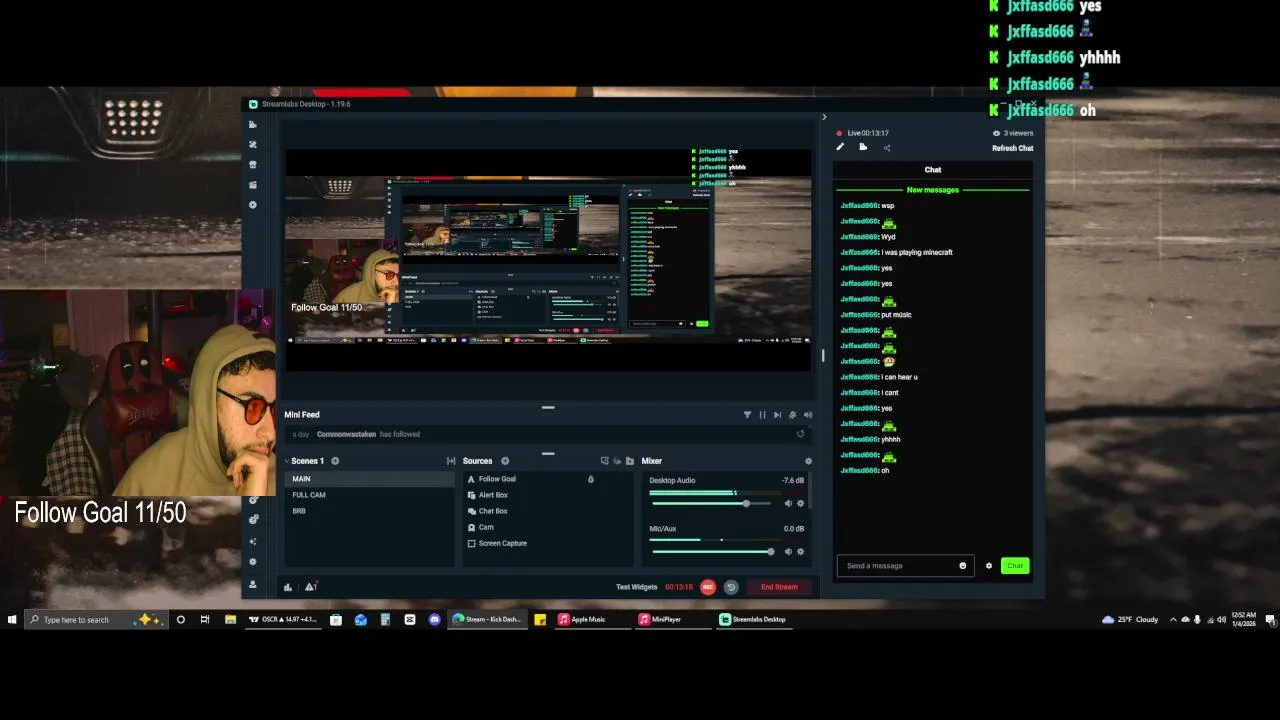This screenshot has width=1280, height=720.
Task: Pause the Mini Feed alert queue
Action: (x=762, y=415)
